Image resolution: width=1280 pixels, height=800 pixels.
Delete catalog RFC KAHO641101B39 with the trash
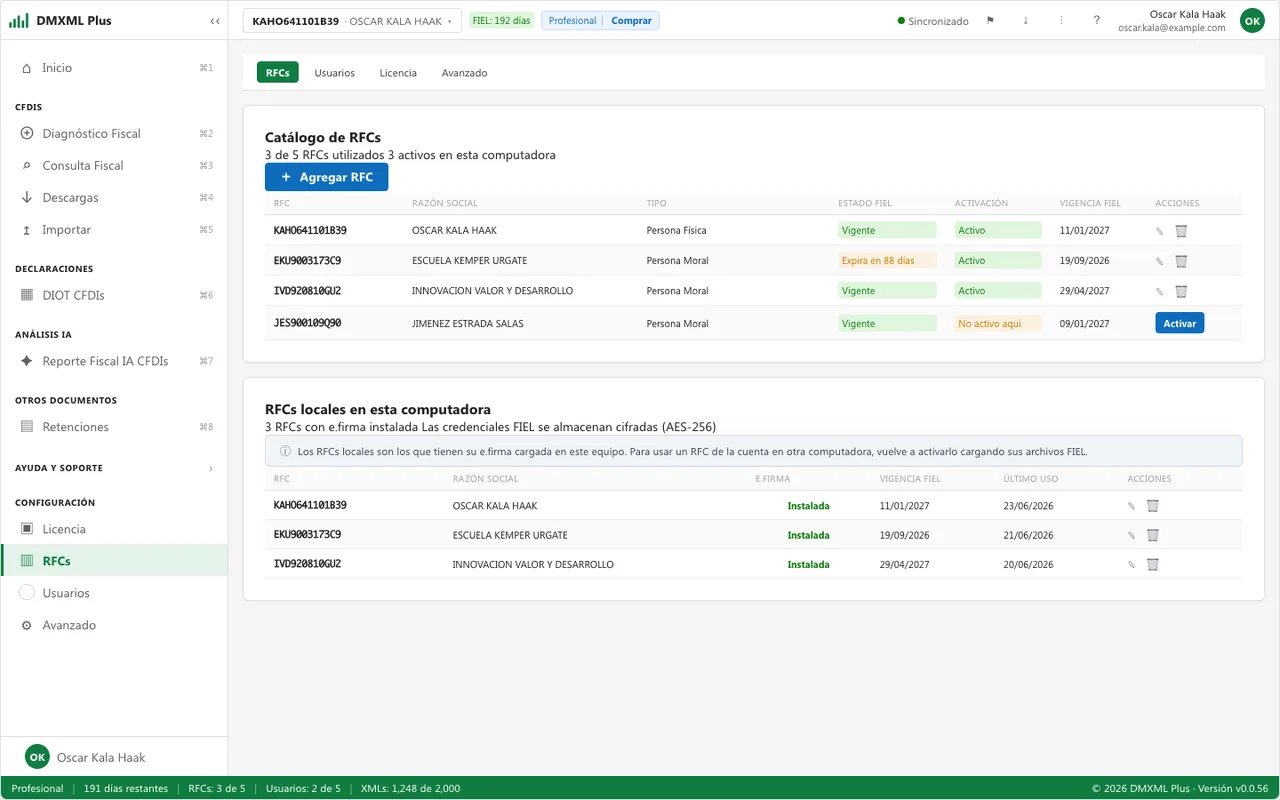point(1181,231)
